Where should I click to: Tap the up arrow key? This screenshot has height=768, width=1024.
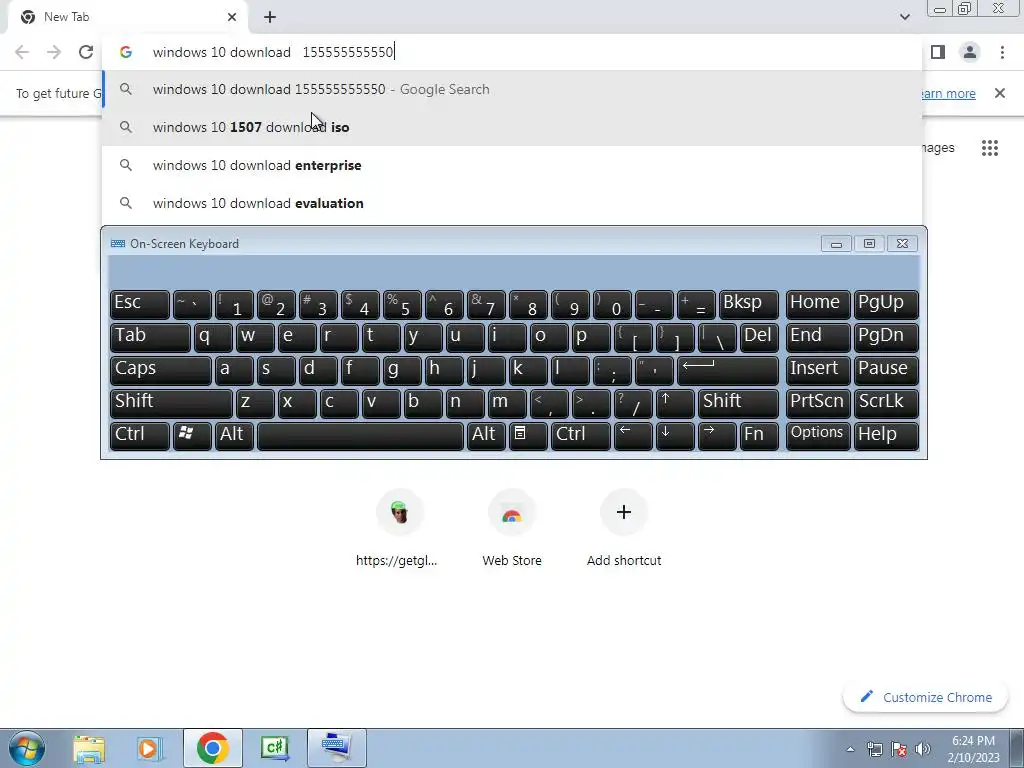coord(675,402)
